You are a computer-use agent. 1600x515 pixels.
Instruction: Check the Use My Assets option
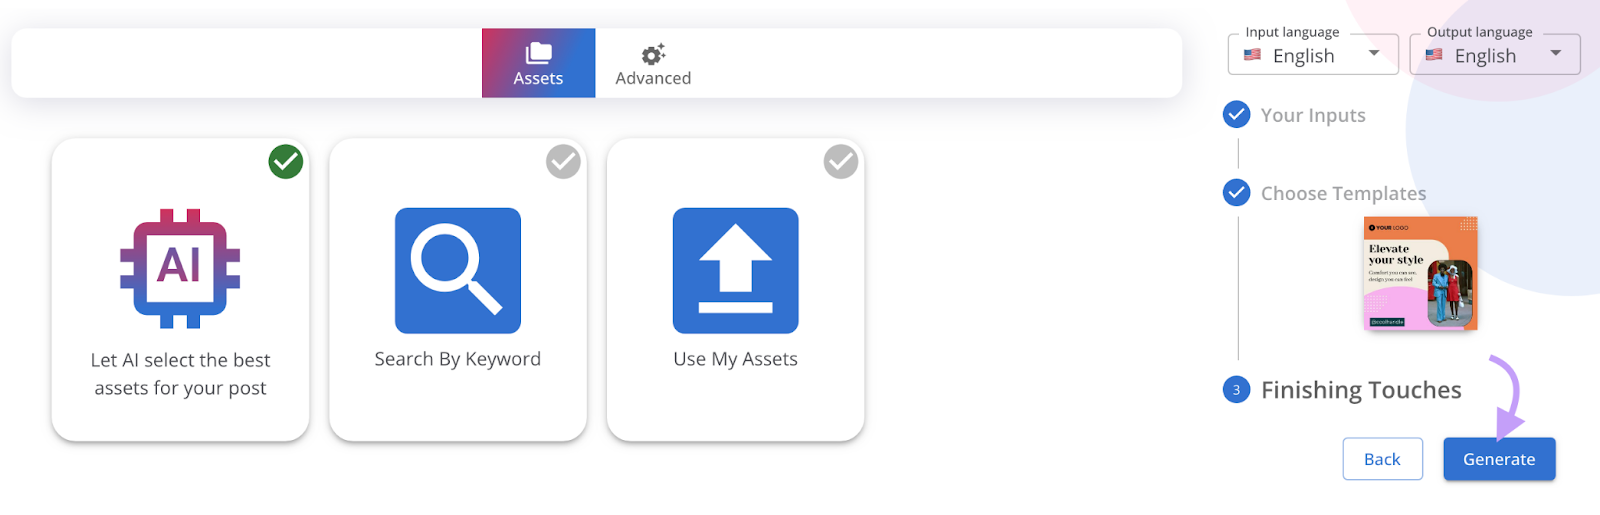point(841,161)
